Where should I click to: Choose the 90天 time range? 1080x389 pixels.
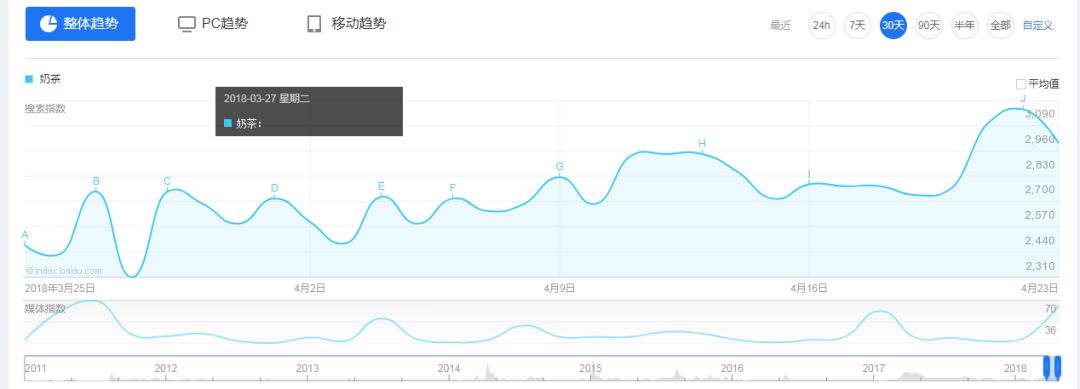point(928,25)
